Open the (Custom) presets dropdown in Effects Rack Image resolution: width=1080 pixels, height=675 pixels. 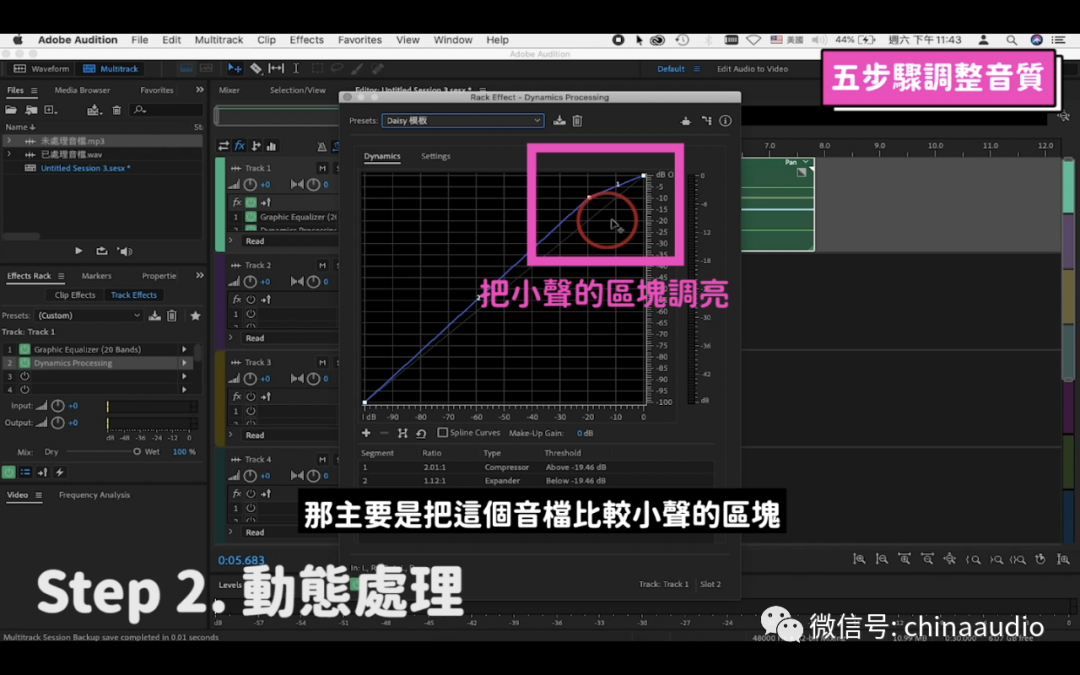(88, 315)
